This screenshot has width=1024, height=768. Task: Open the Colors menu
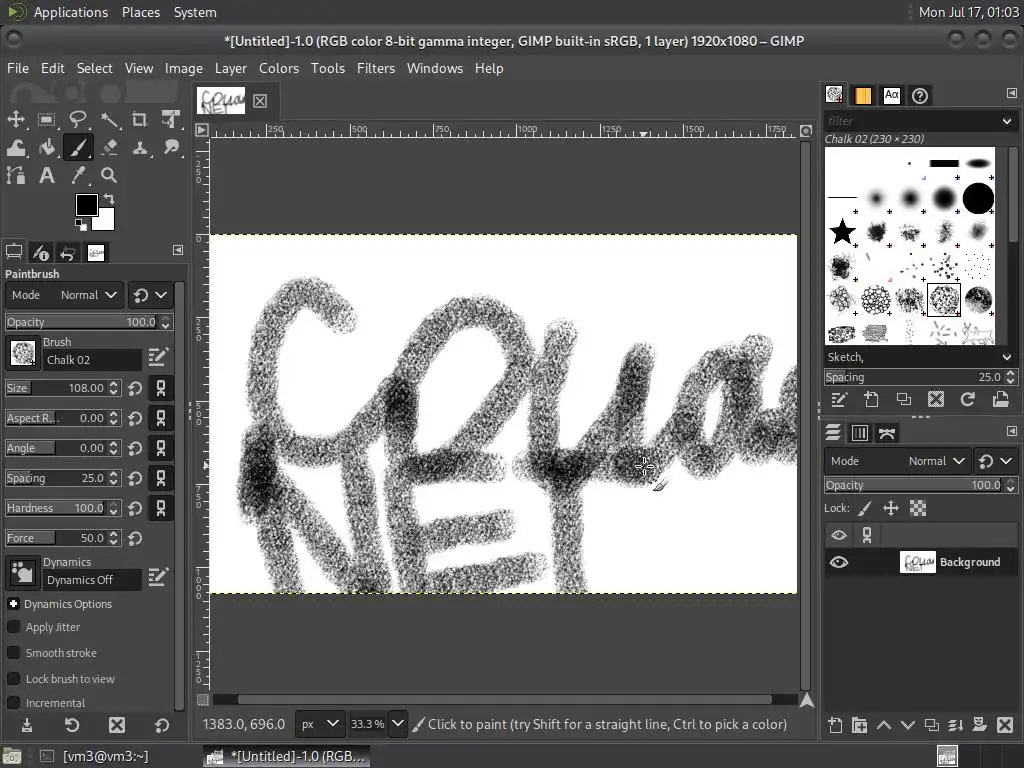pyautogui.click(x=279, y=68)
